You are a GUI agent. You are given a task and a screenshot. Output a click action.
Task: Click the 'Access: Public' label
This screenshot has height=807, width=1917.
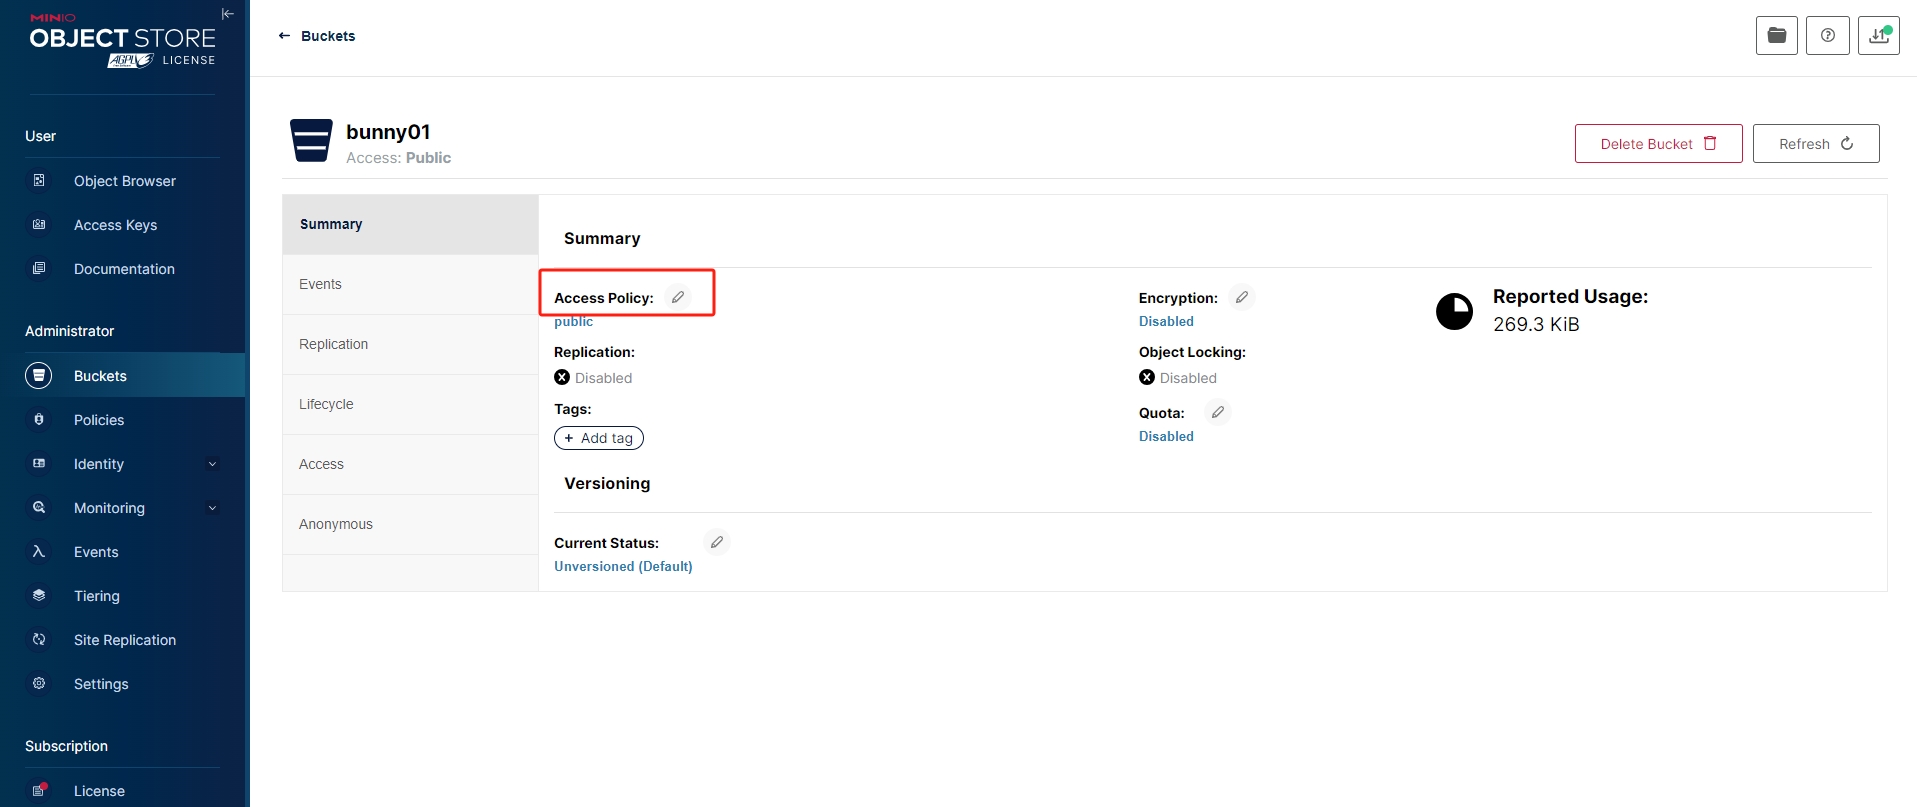(398, 158)
